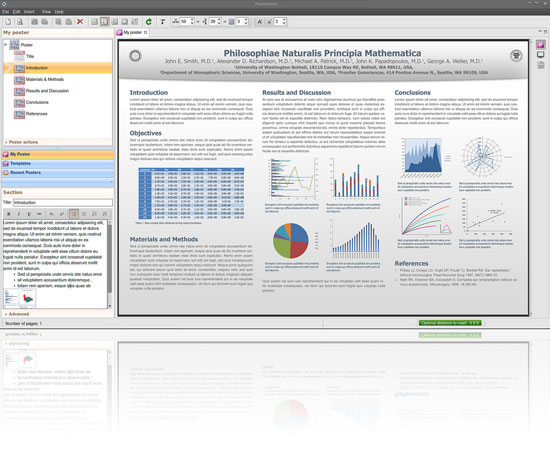Open the Insert menu
Image resolution: width=550 pixels, height=472 pixels.
[x=29, y=12]
